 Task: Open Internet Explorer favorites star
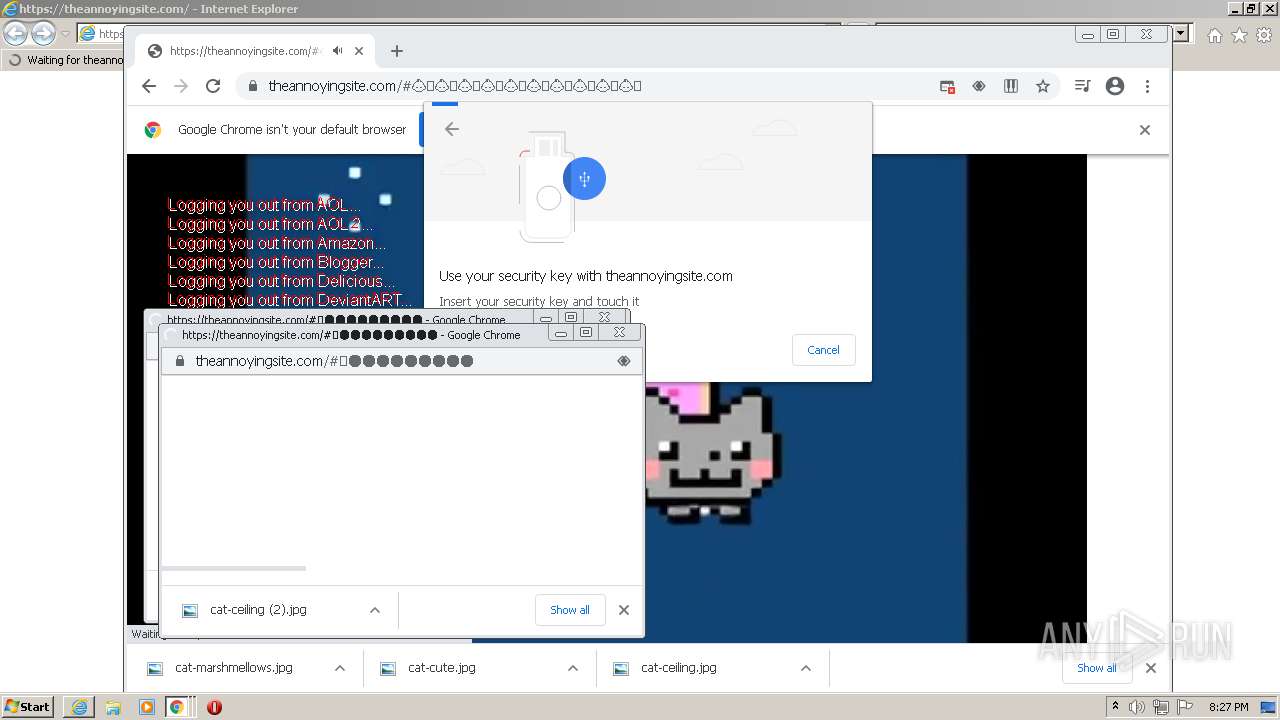tap(1239, 35)
